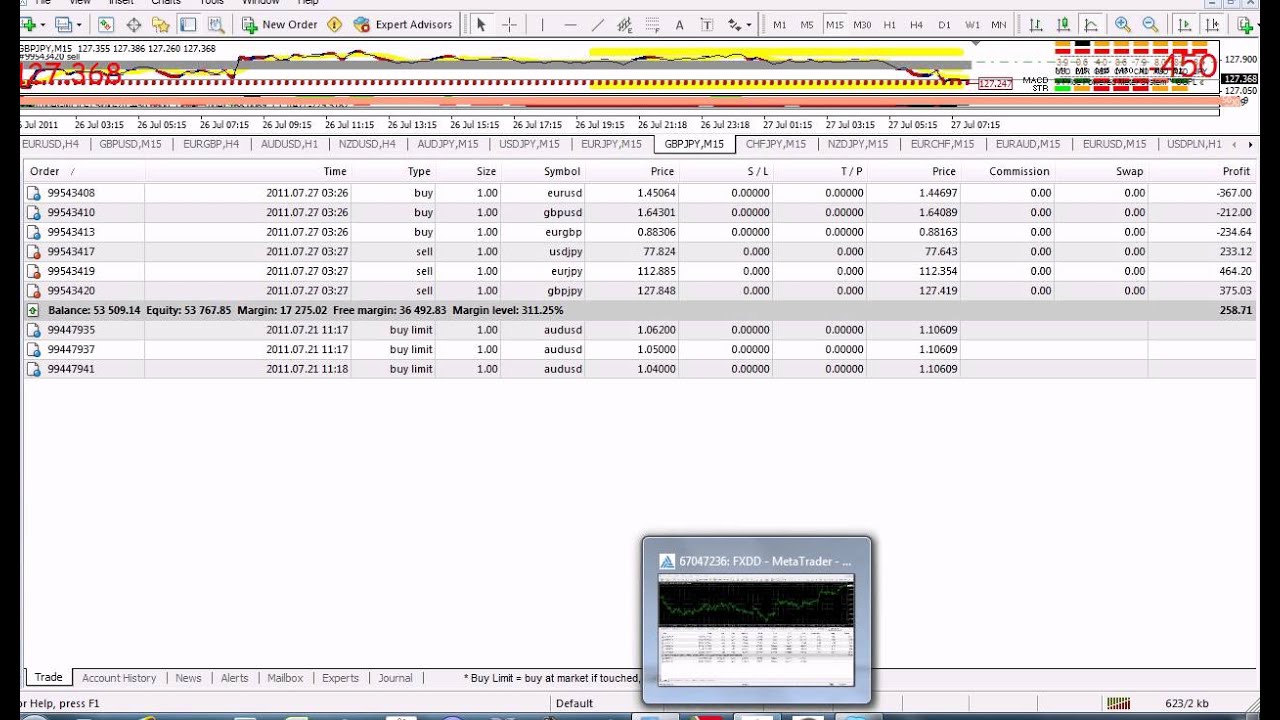
Task: Open the Mailbox terminal tab
Action: click(285, 678)
